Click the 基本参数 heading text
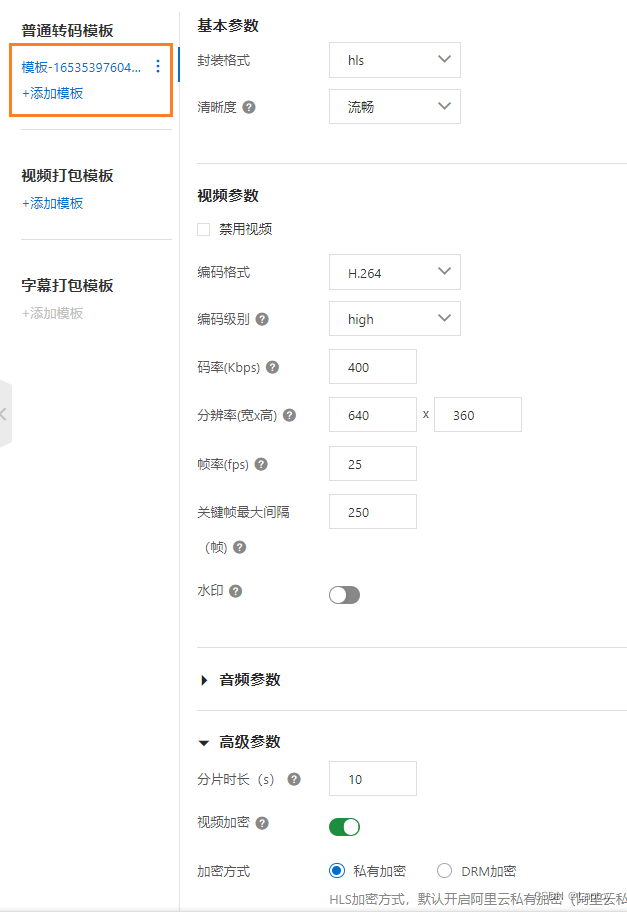Screen dimensions: 627x912 pyautogui.click(x=228, y=26)
